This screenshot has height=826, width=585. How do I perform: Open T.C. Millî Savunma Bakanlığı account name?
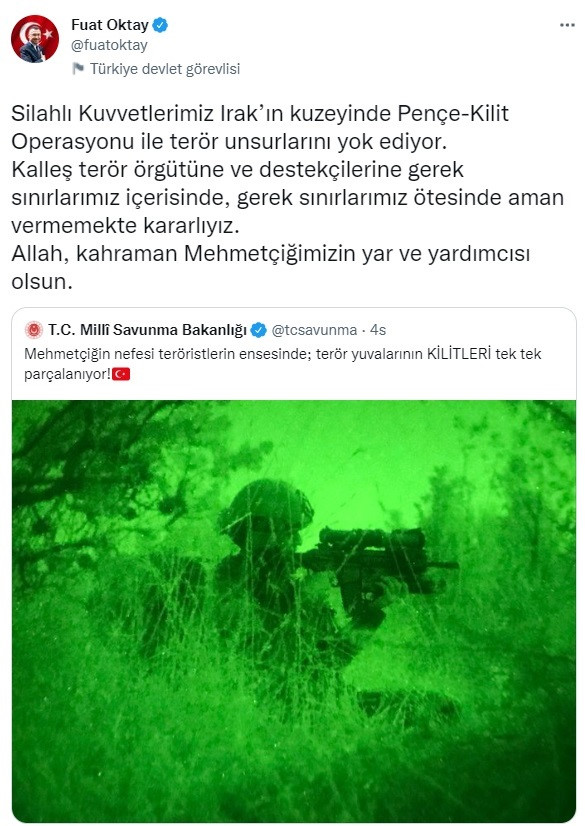point(147,330)
